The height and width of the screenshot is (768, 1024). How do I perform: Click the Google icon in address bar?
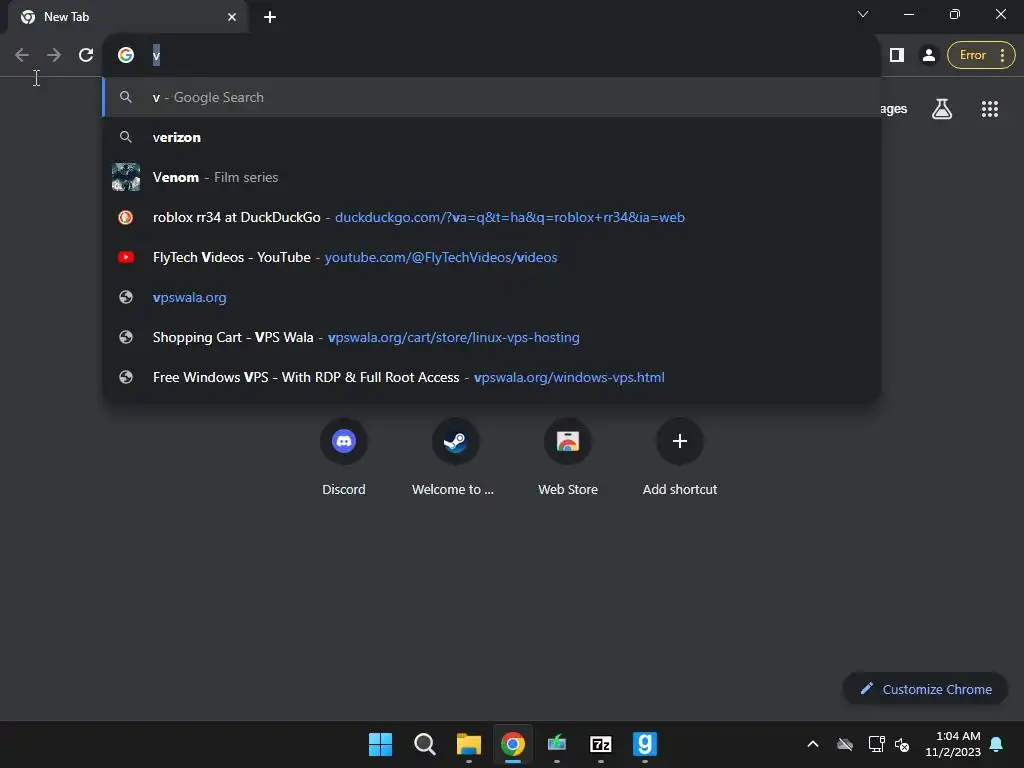(x=126, y=56)
